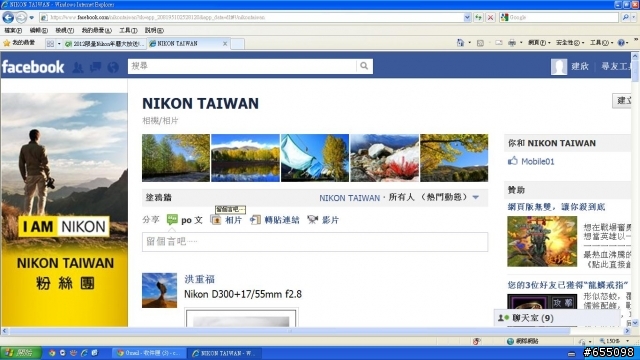Click the Facebook 搜尋 search field
640x360 pixels.
point(242,66)
